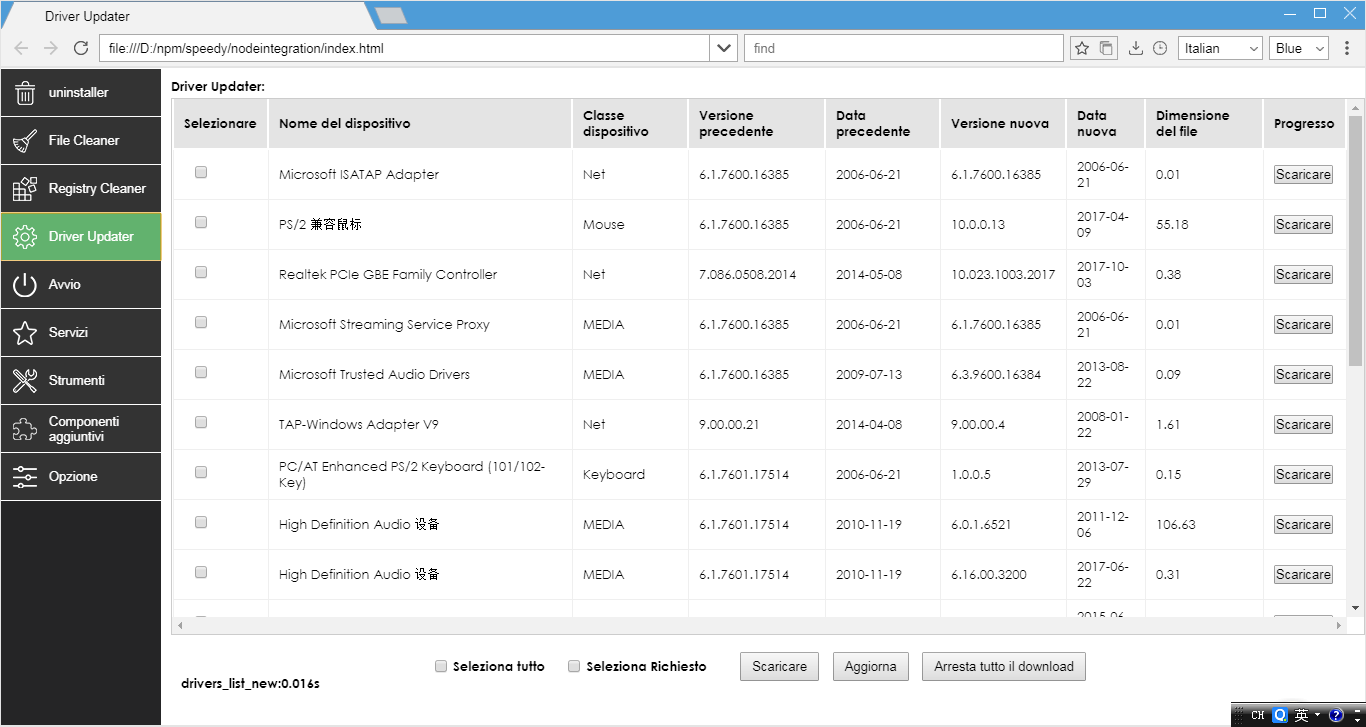Click the Strumenti wrench icon
The image size is (1366, 727).
[25, 381]
